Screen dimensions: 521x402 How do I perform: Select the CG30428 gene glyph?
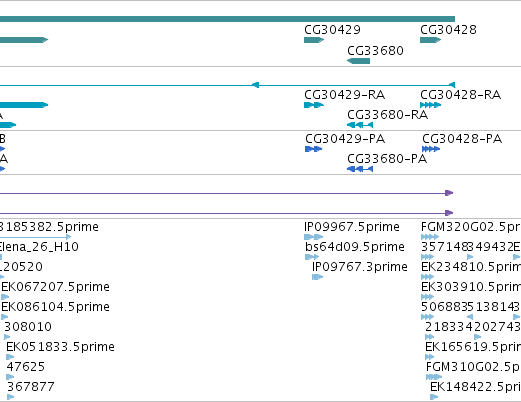[x=431, y=40]
